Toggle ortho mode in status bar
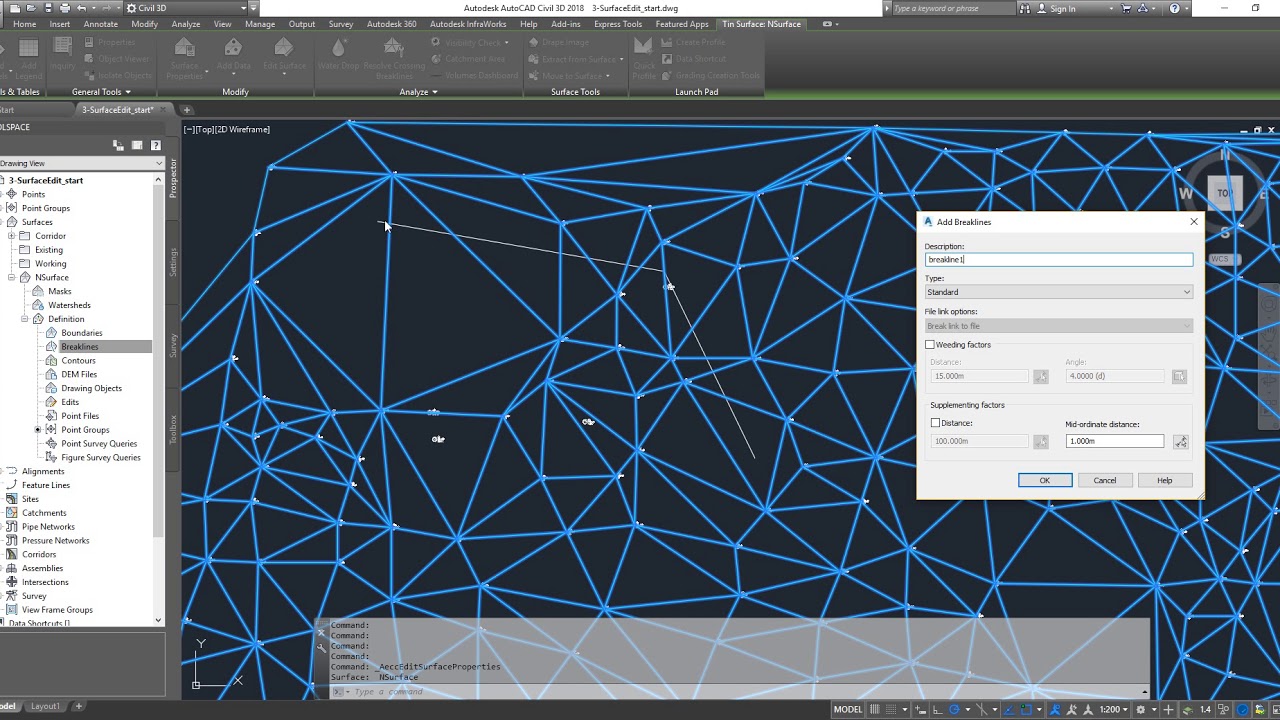This screenshot has width=1280, height=720. [937, 709]
